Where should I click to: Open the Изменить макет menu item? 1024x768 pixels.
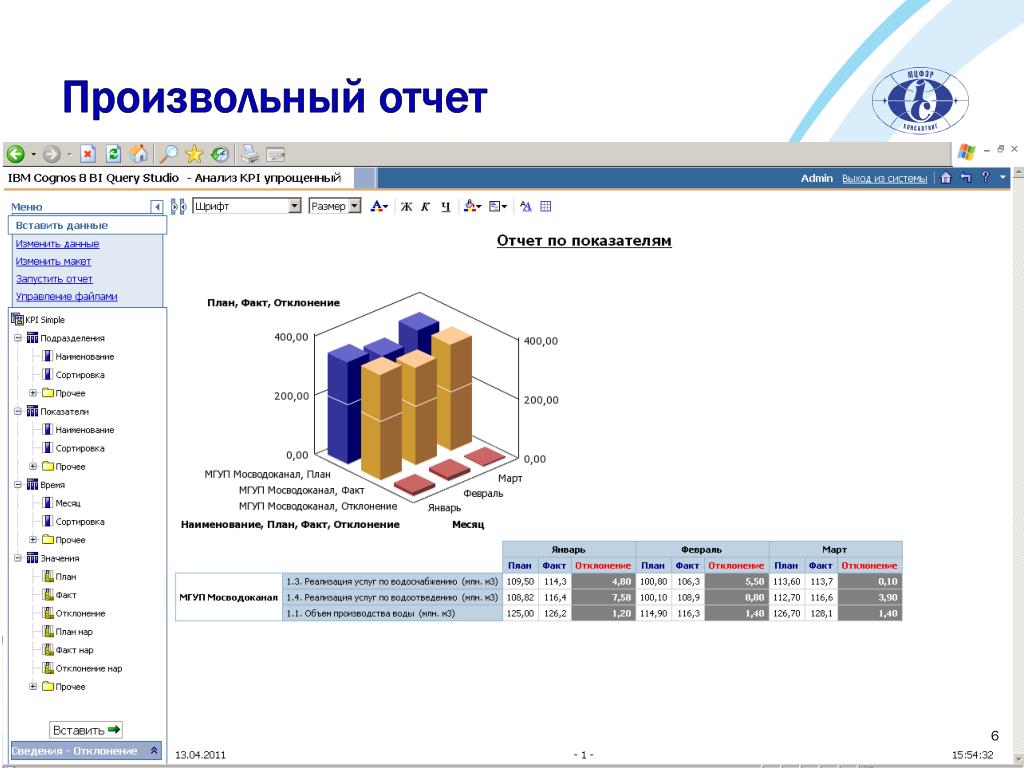click(x=54, y=261)
